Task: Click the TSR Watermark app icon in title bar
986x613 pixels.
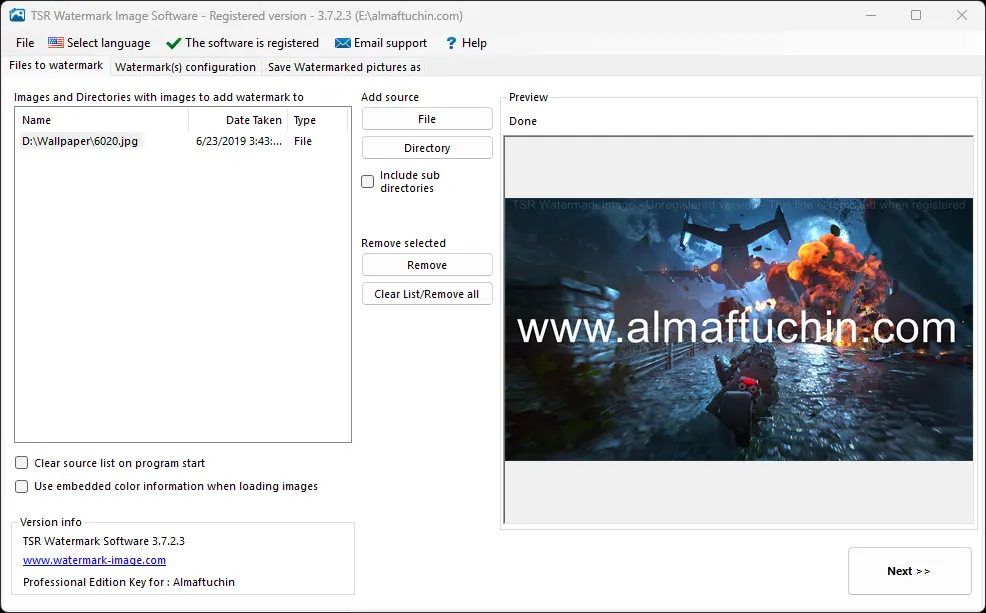Action: coord(18,15)
